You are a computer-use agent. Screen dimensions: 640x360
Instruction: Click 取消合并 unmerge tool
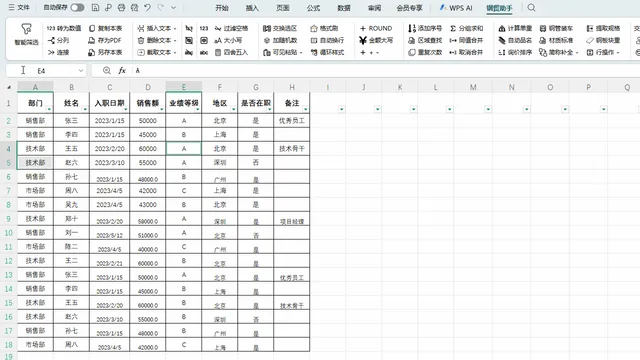pos(466,52)
